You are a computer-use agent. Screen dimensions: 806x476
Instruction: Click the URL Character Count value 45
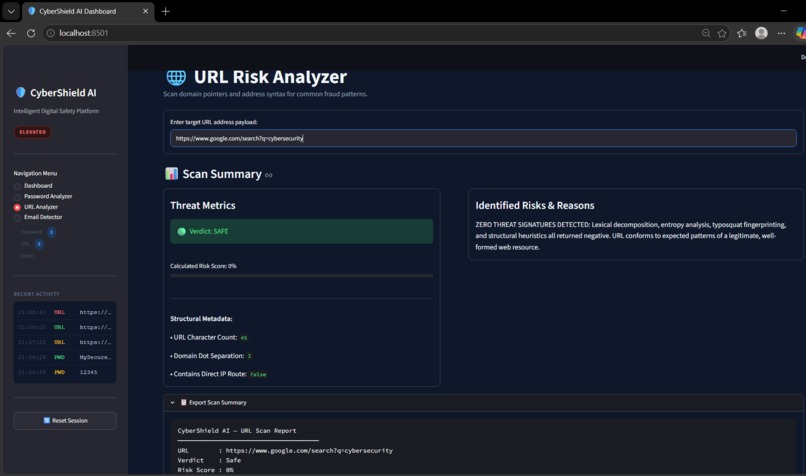point(244,338)
